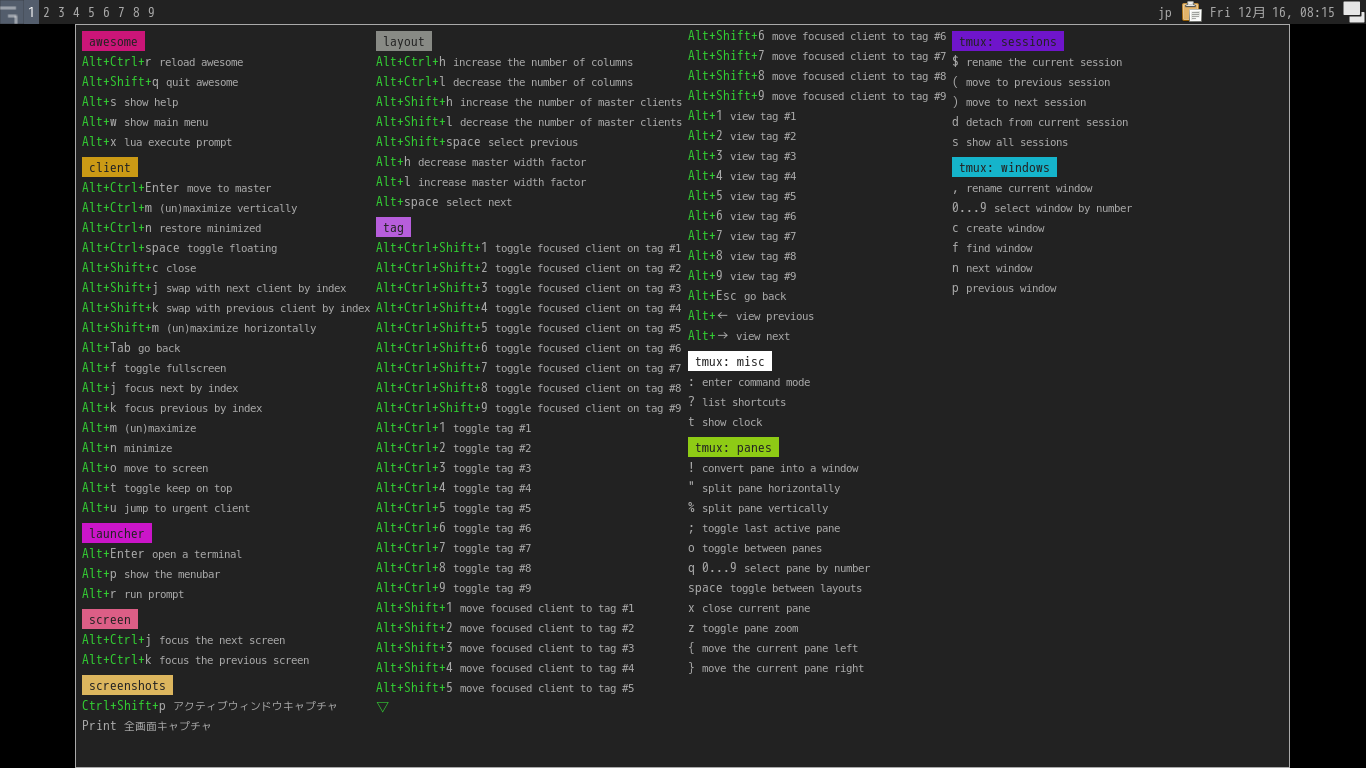Click the jp keyboard layout indicator
Viewport: 1366px width, 768px height.
1165,12
